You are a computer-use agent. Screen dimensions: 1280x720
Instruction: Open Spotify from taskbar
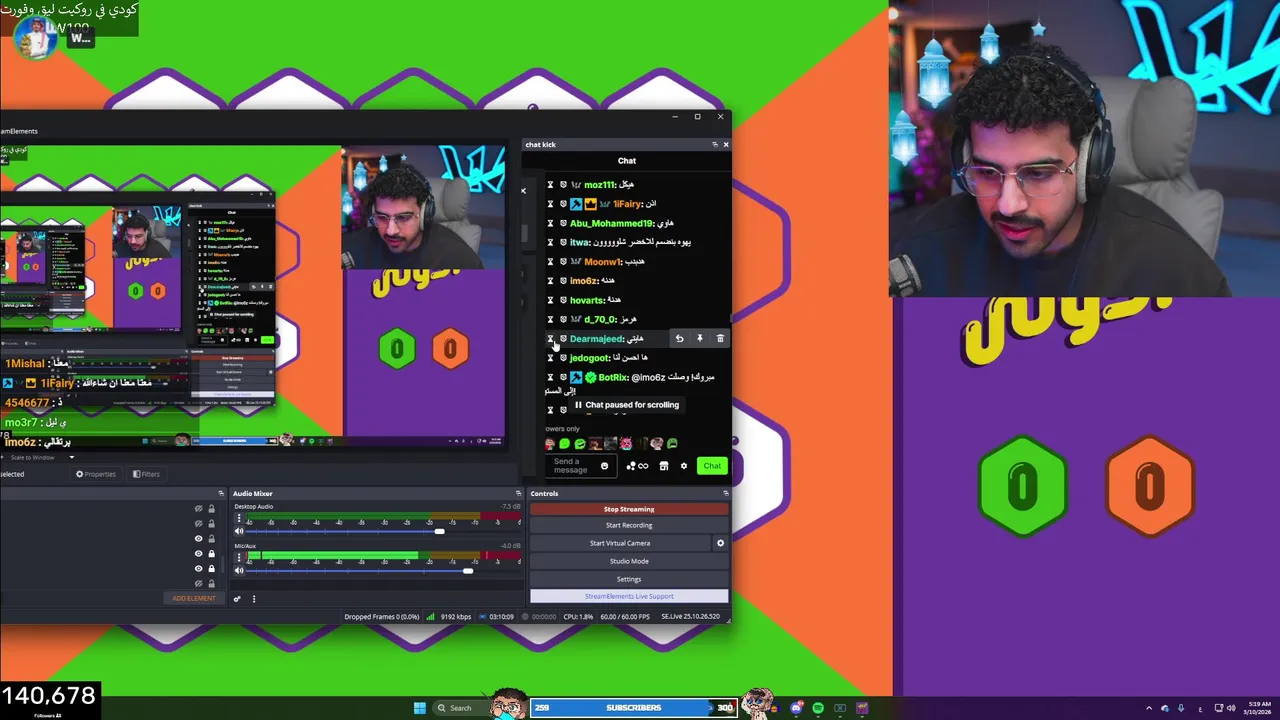tap(818, 708)
